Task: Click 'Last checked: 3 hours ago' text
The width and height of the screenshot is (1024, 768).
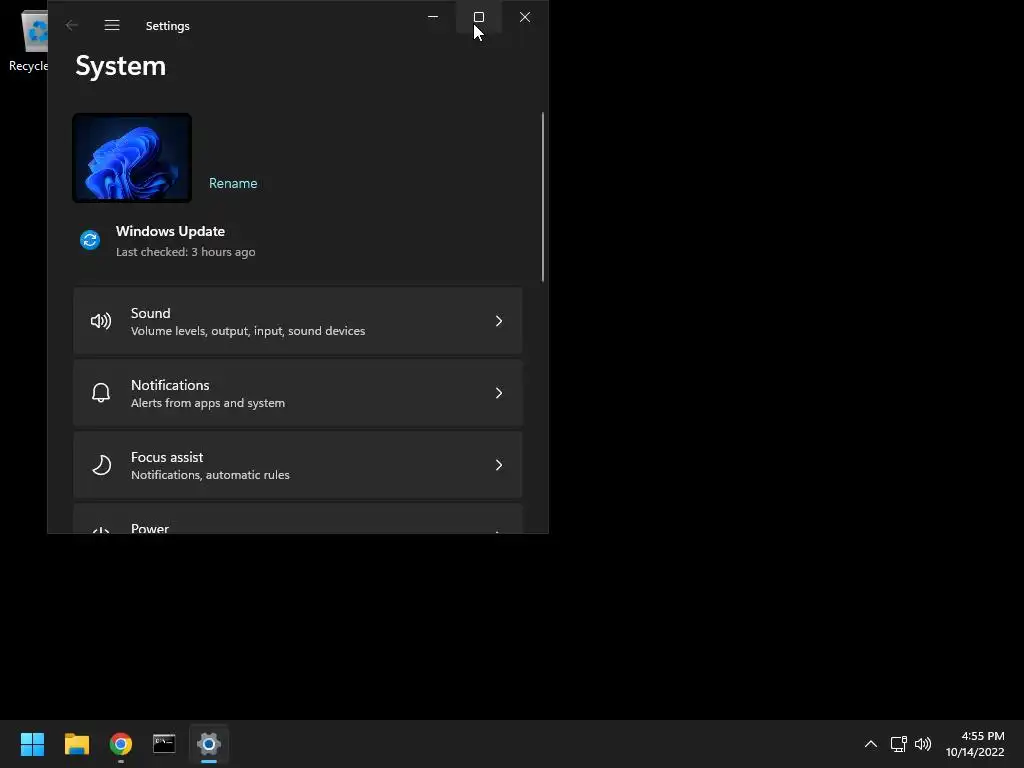Action: [185, 252]
